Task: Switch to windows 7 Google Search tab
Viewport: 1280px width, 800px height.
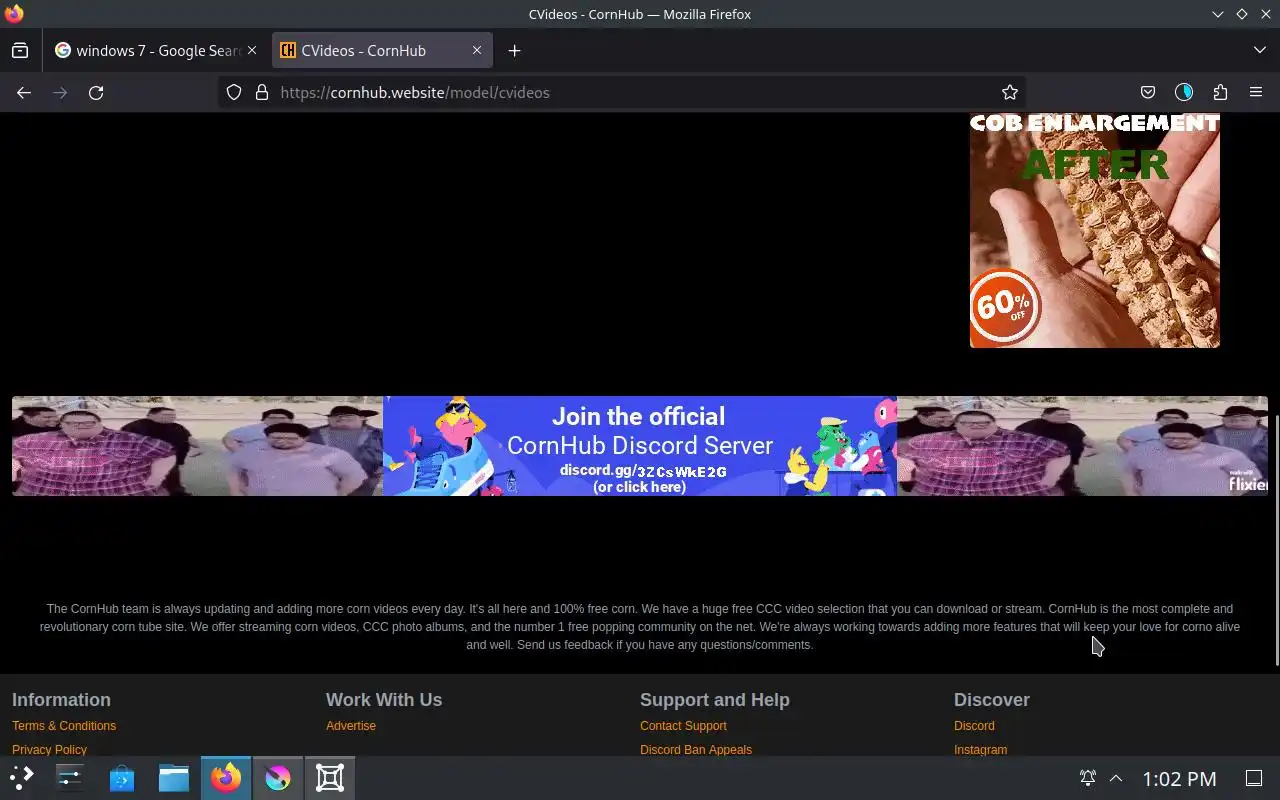Action: point(157,50)
